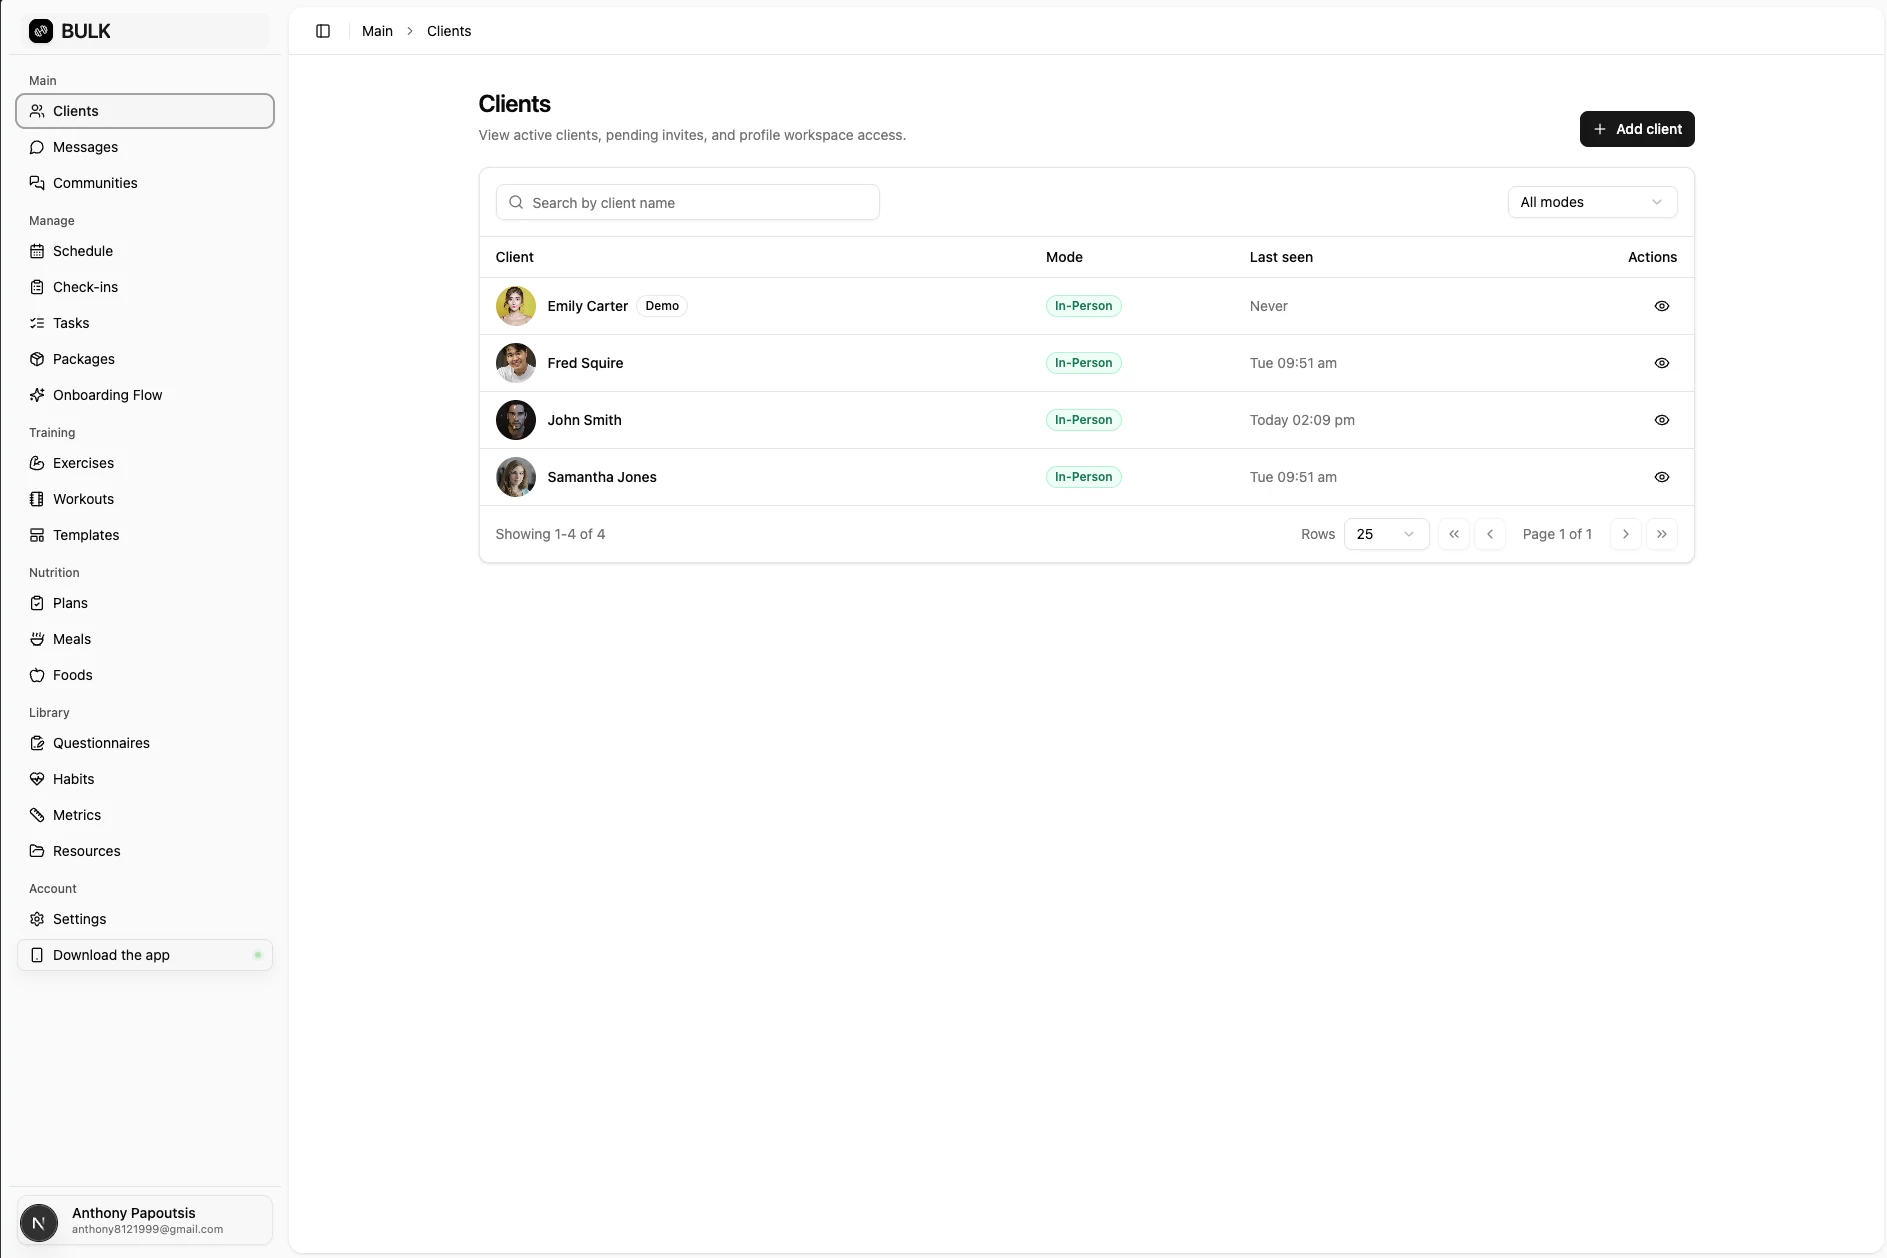
Task: Click the Foods apple icon
Action: point(37,675)
